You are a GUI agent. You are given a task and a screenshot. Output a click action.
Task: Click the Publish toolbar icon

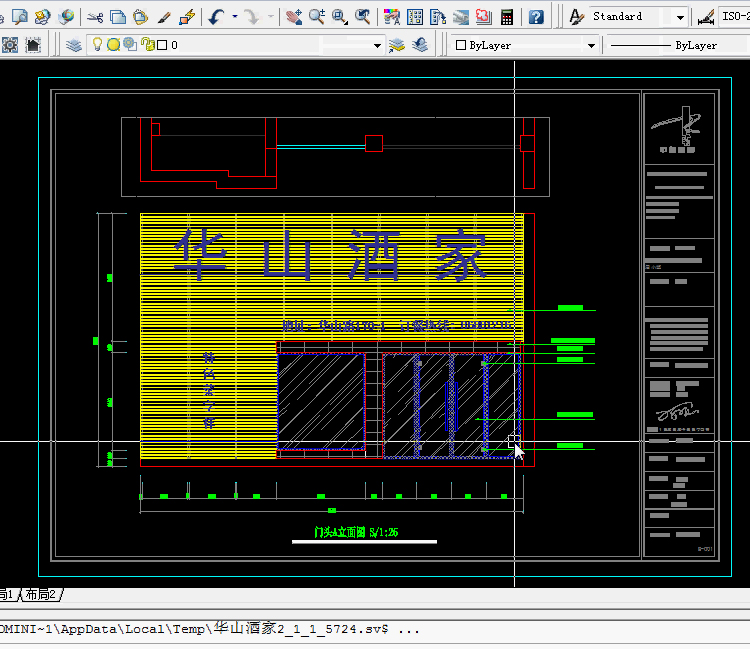pos(43,17)
